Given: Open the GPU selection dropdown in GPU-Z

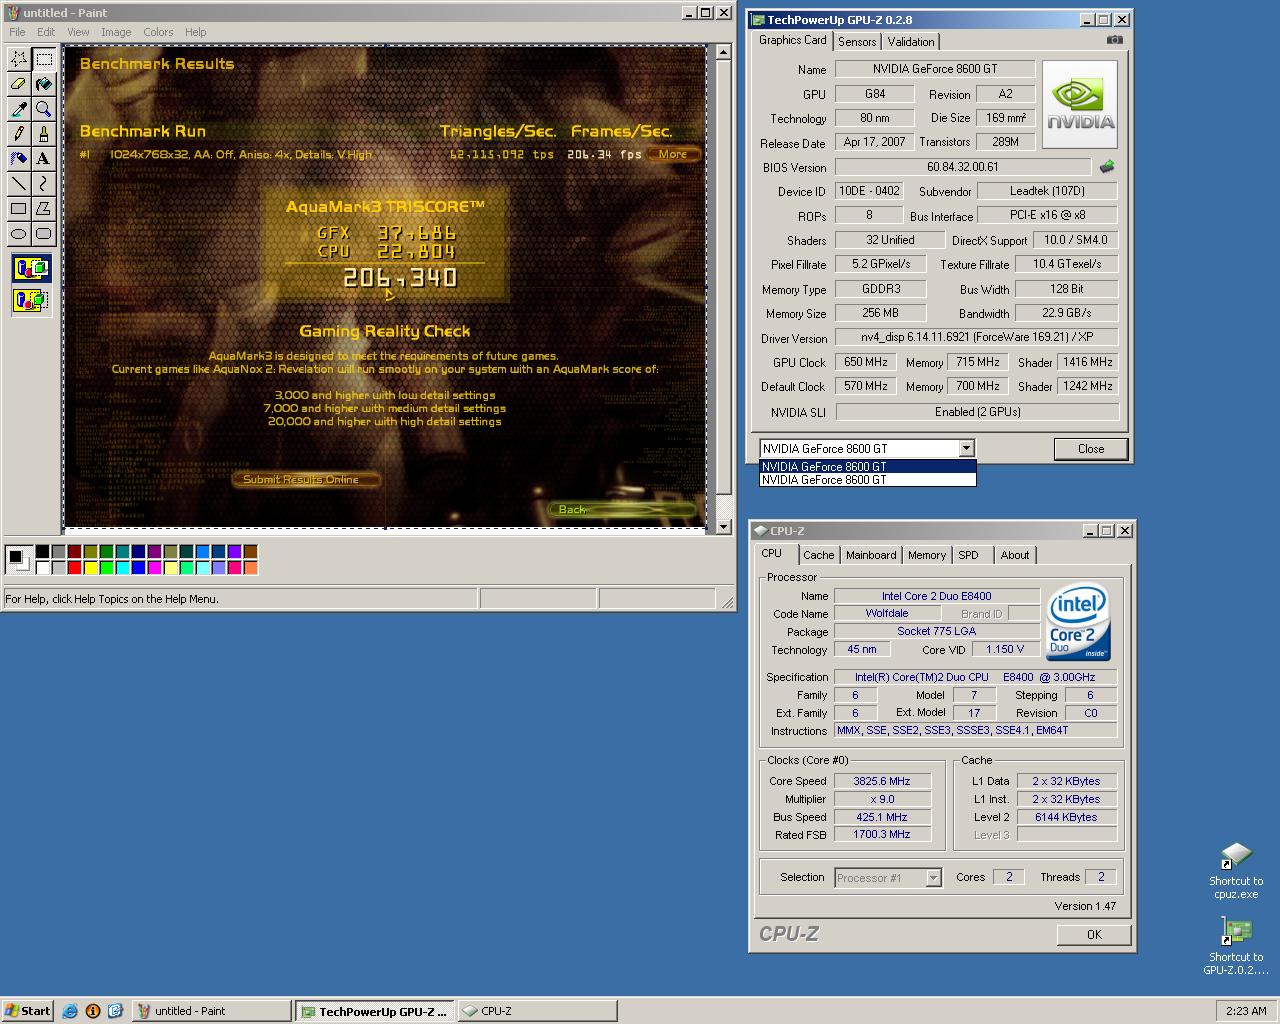Looking at the screenshot, I should pos(966,449).
